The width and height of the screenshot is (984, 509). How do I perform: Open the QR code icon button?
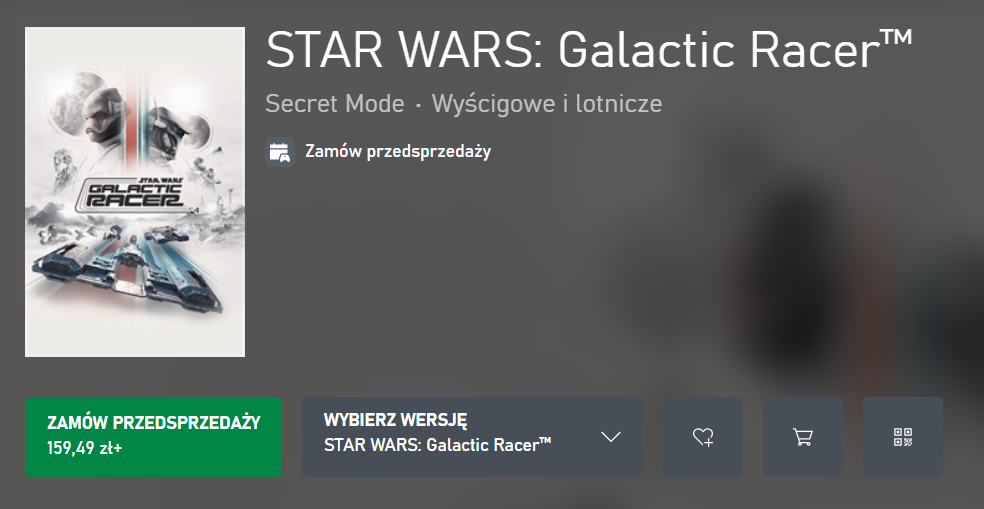[x=903, y=437]
